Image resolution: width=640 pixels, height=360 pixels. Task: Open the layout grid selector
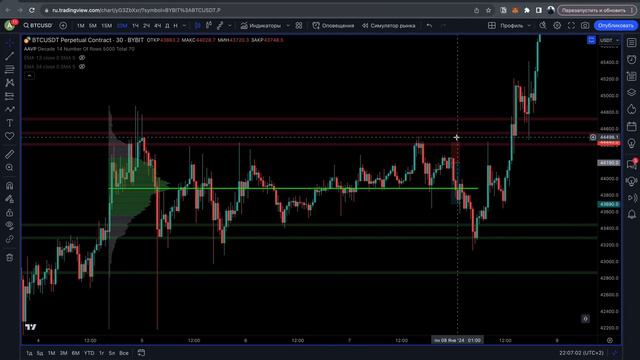point(492,26)
